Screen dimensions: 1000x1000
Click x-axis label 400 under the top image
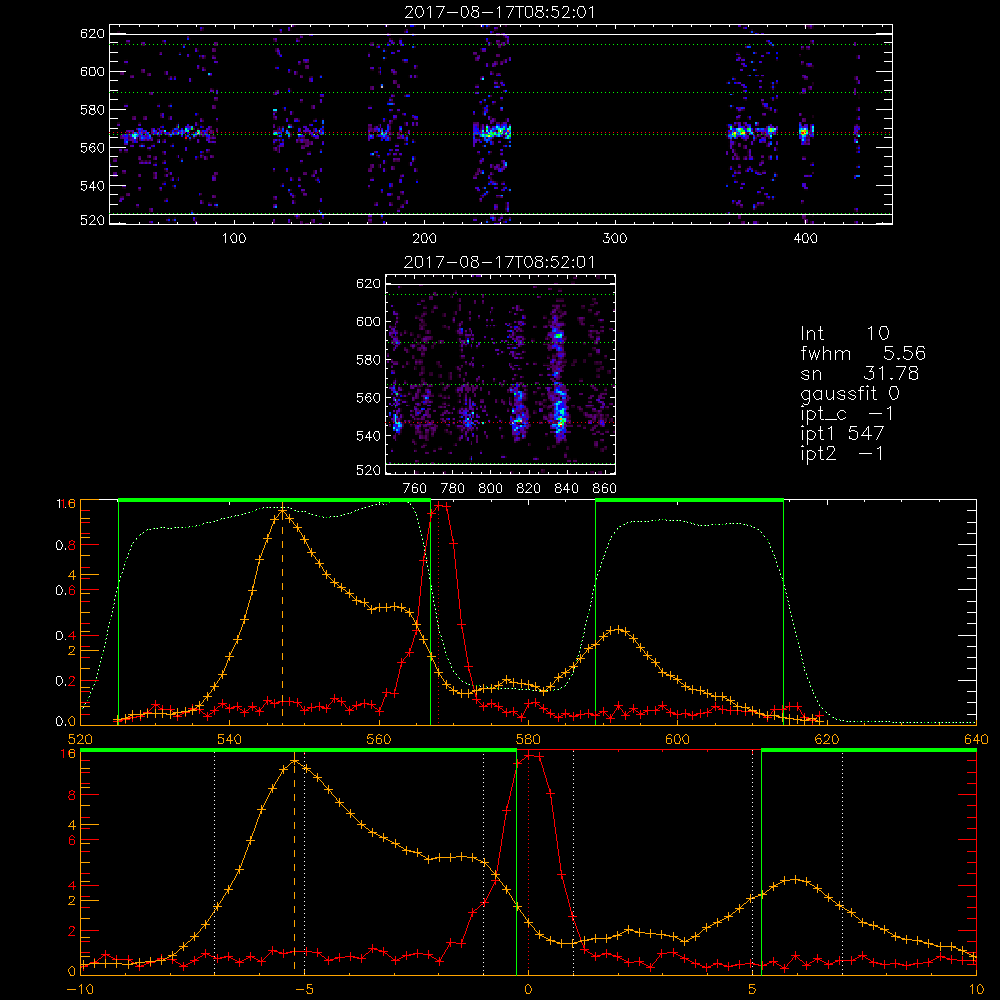[805, 239]
